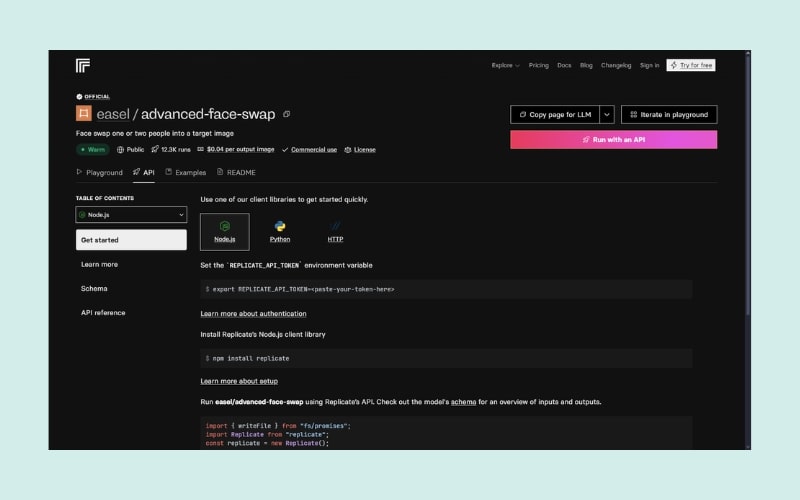Click the Python library label
This screenshot has width=800, height=500.
280,239
